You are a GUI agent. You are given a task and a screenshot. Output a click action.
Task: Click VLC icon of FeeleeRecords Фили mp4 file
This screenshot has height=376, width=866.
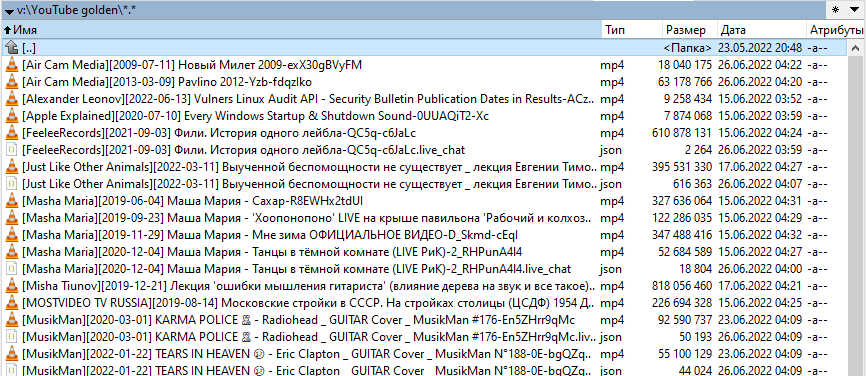tap(11, 133)
